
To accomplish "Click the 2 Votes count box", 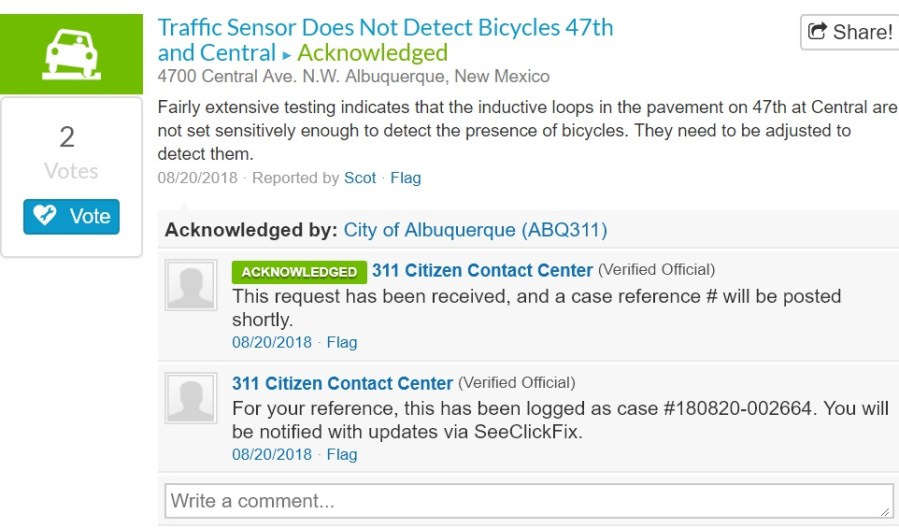I will pos(67,153).
